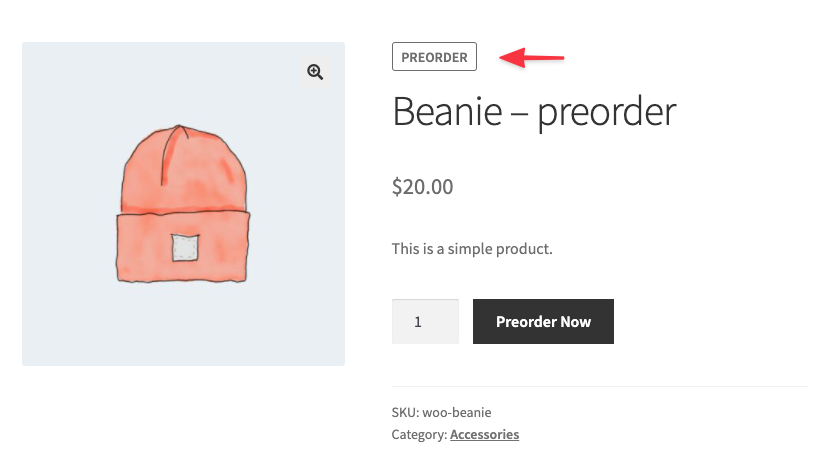Click the divider line above the SKU

599,386
